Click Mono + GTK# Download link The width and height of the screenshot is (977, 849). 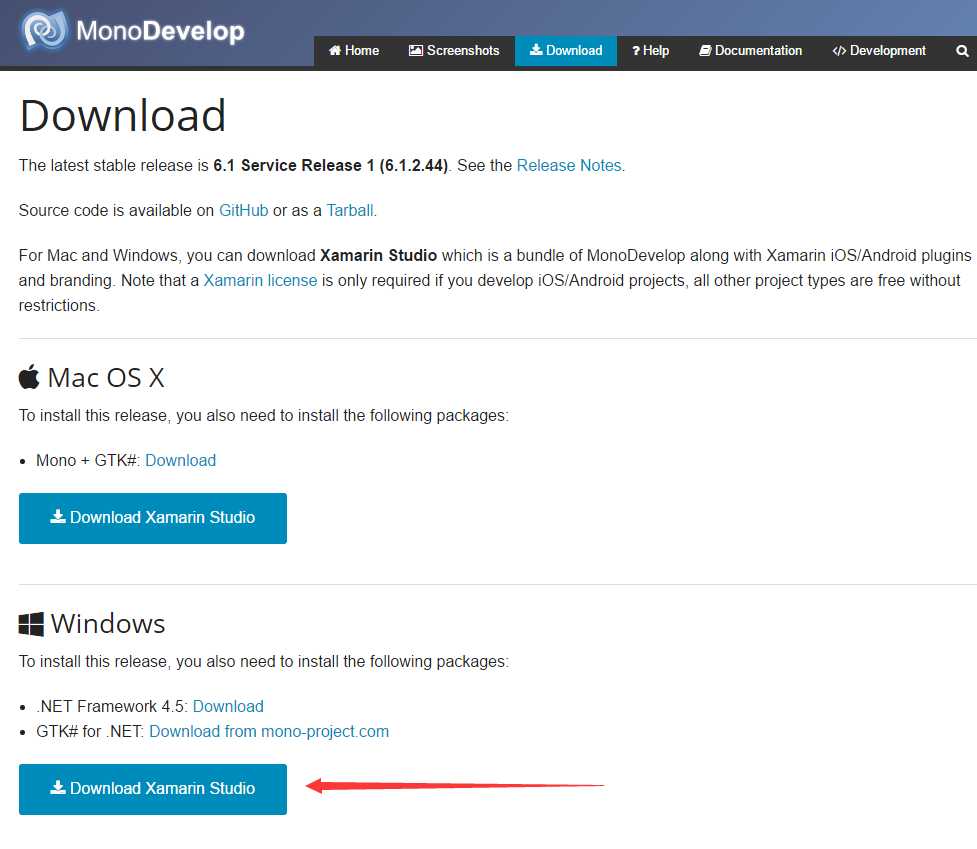[181, 460]
